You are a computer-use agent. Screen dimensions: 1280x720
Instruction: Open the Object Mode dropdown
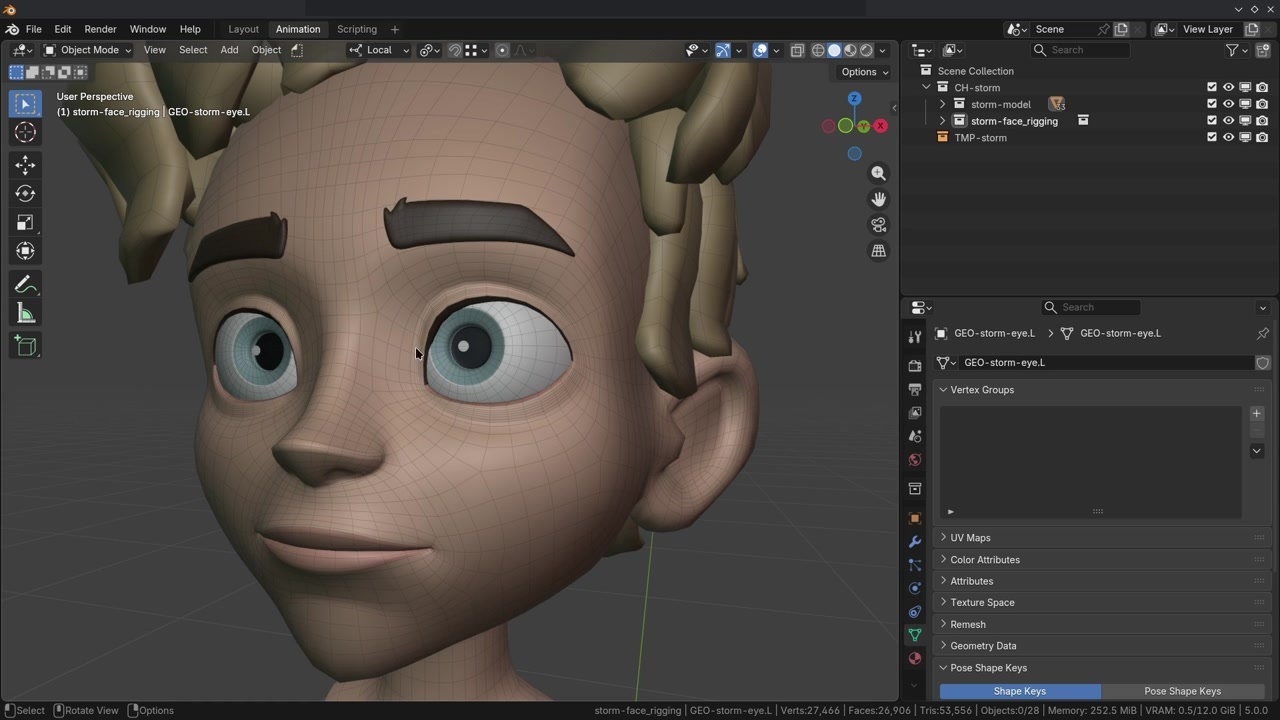[x=88, y=50]
